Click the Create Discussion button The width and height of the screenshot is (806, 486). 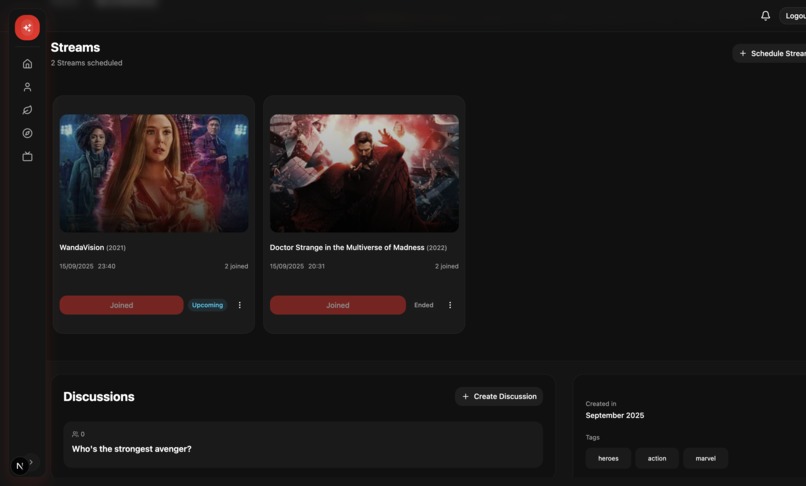499,397
